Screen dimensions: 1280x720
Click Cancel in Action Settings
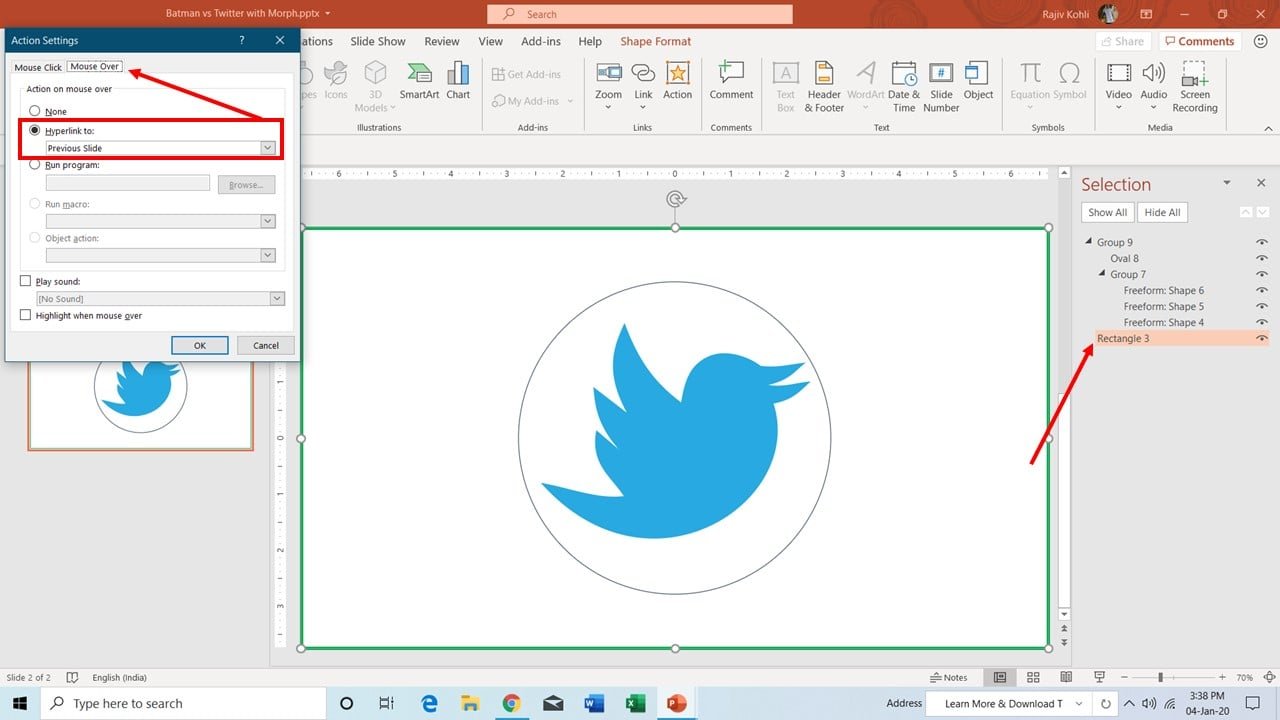(x=266, y=345)
